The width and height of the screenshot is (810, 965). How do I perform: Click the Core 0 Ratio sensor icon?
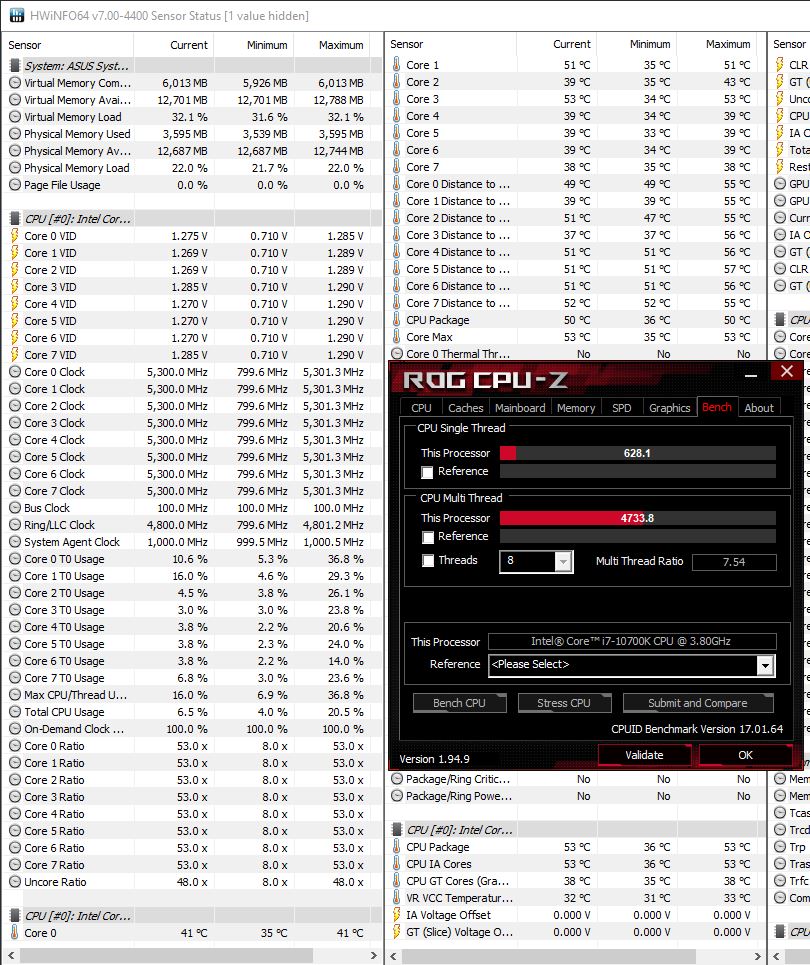point(15,746)
